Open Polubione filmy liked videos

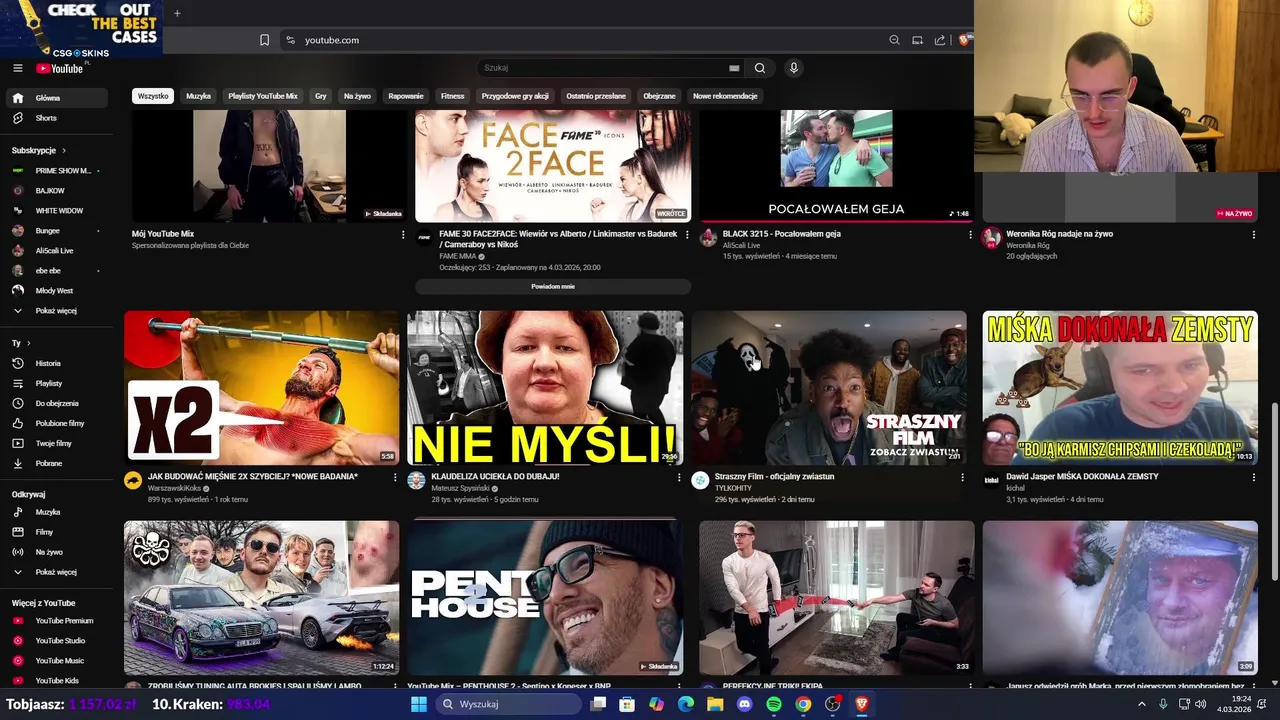coord(56,423)
